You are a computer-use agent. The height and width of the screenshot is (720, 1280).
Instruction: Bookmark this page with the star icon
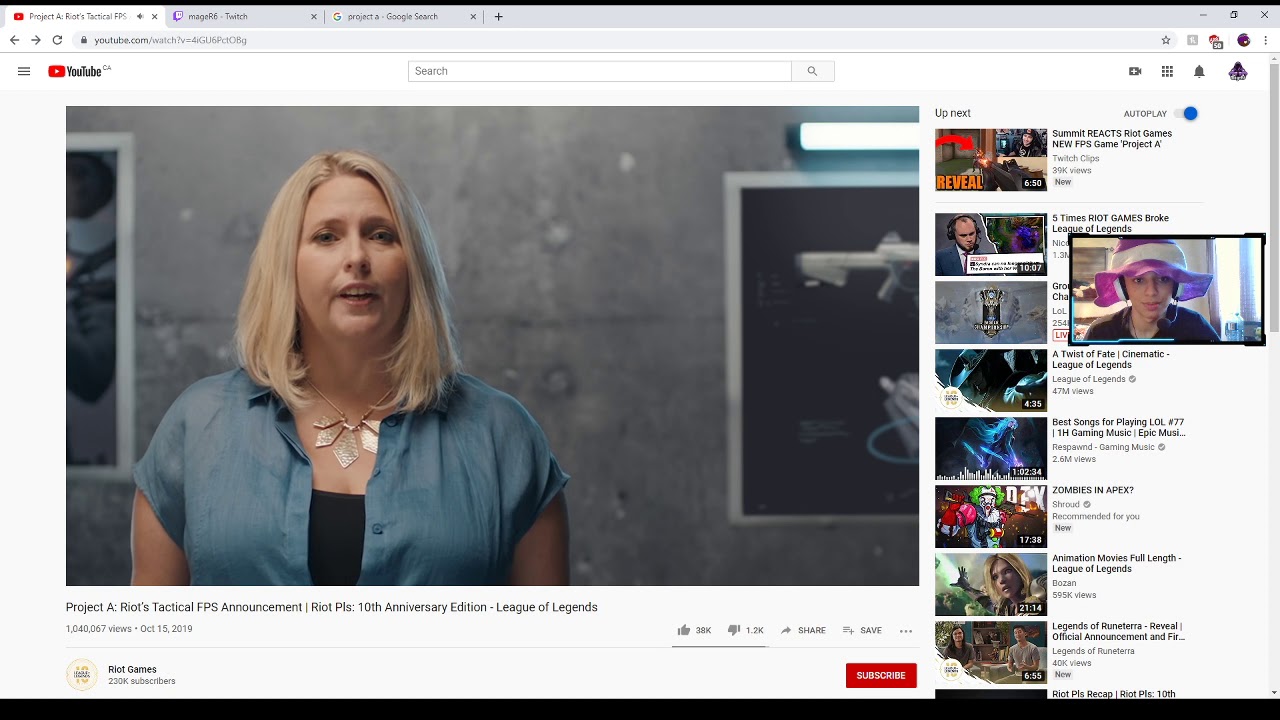click(x=1166, y=40)
